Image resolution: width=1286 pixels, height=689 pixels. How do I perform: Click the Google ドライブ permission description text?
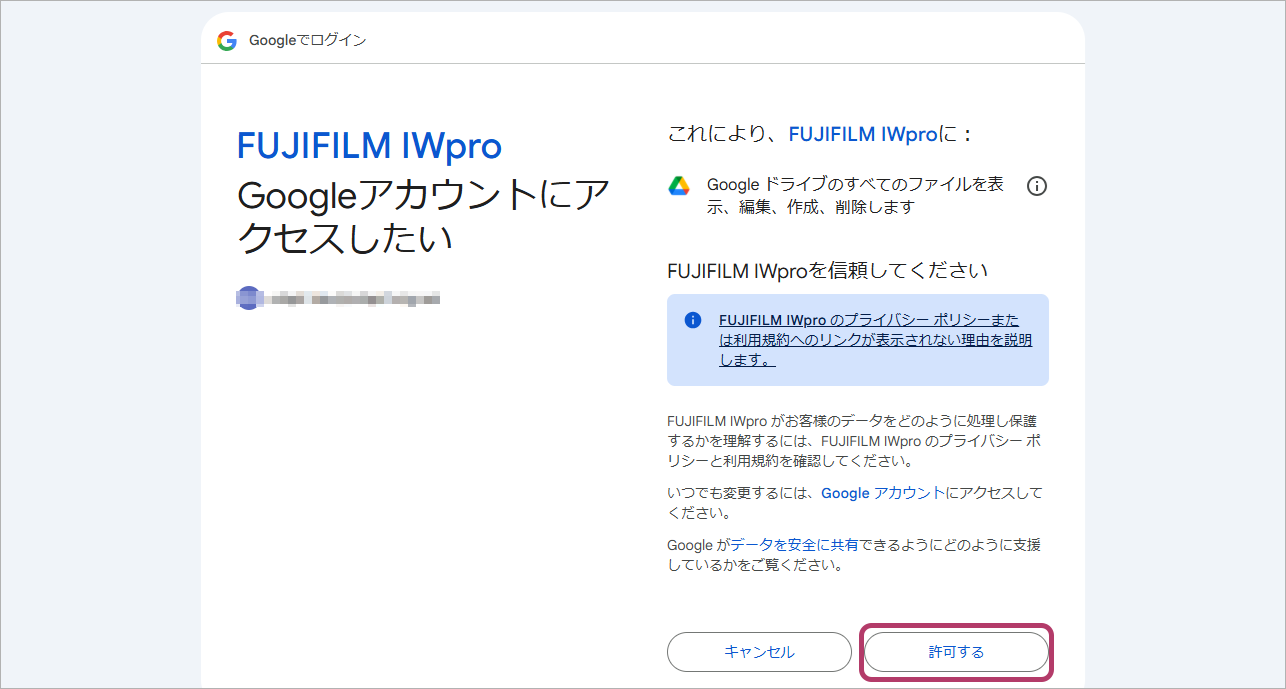[855, 196]
